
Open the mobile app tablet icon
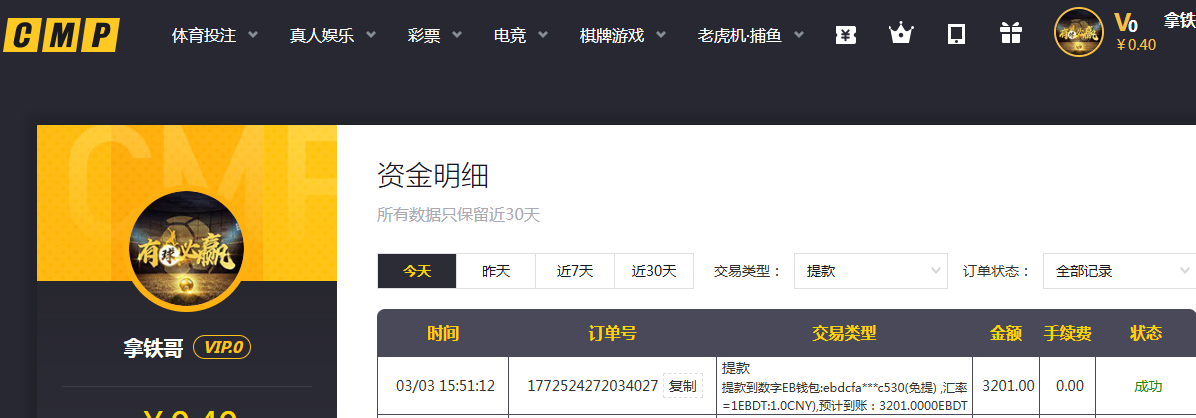(x=956, y=34)
